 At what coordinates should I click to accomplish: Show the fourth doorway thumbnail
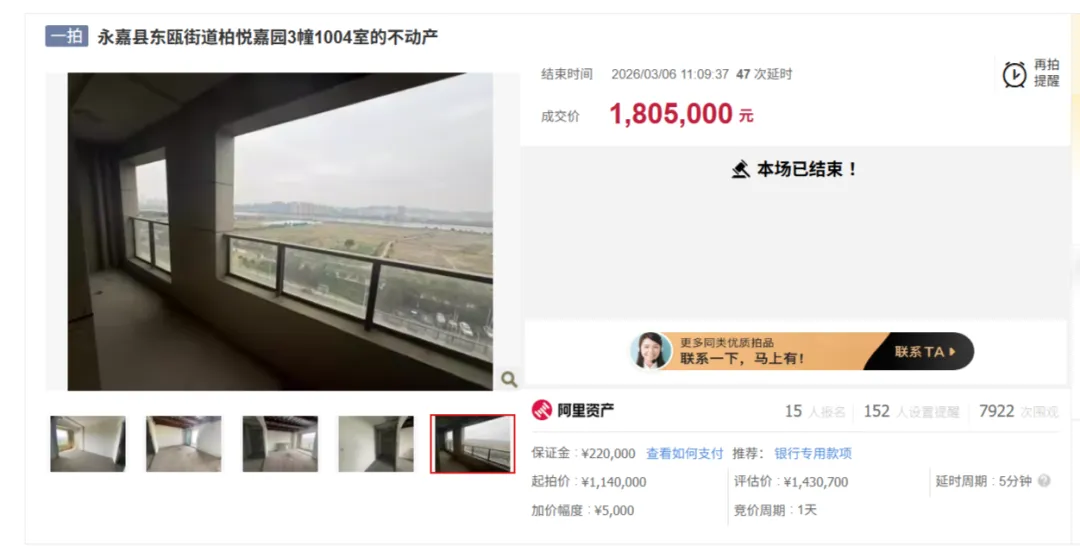pyautogui.click(x=376, y=444)
